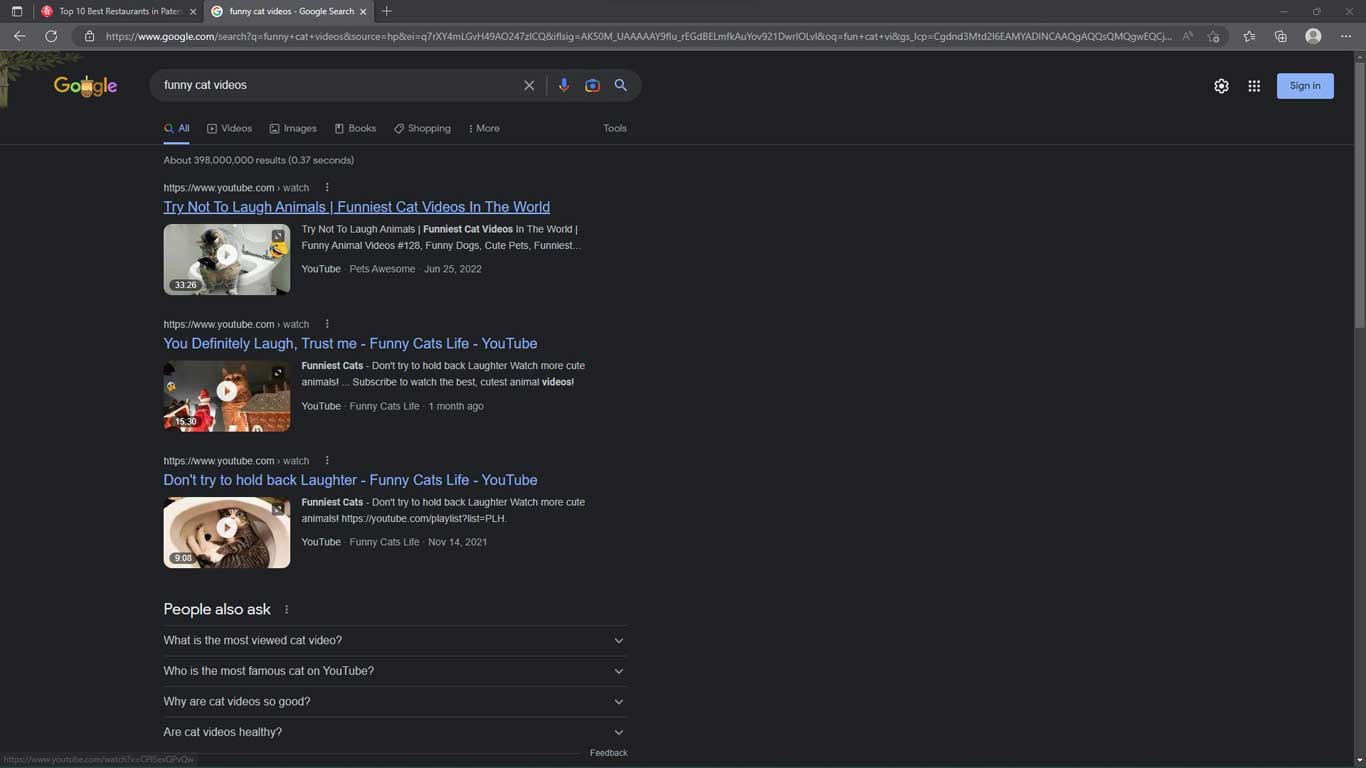
Task: View site information lock icon
Action: tap(89, 36)
